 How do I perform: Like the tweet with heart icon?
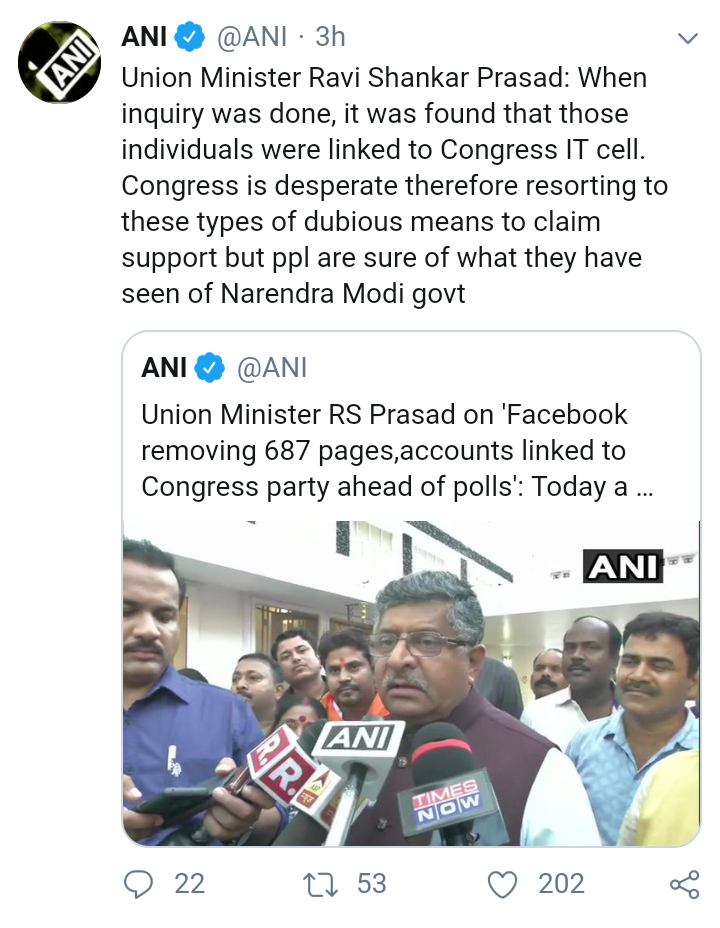tap(502, 885)
